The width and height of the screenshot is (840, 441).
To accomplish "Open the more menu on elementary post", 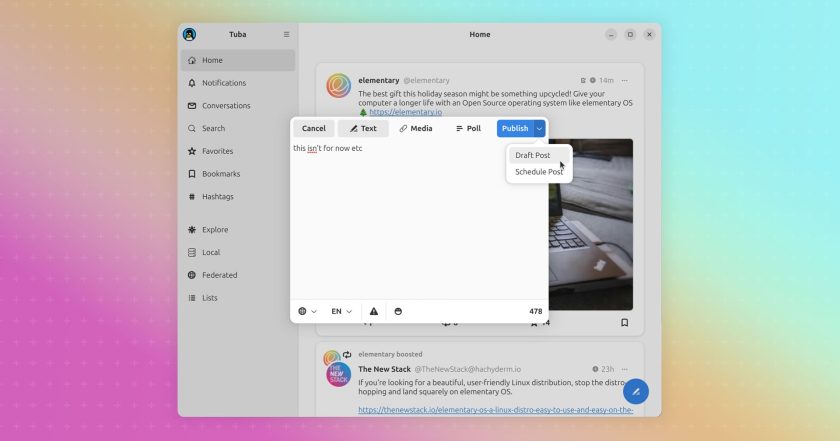I will 625,80.
